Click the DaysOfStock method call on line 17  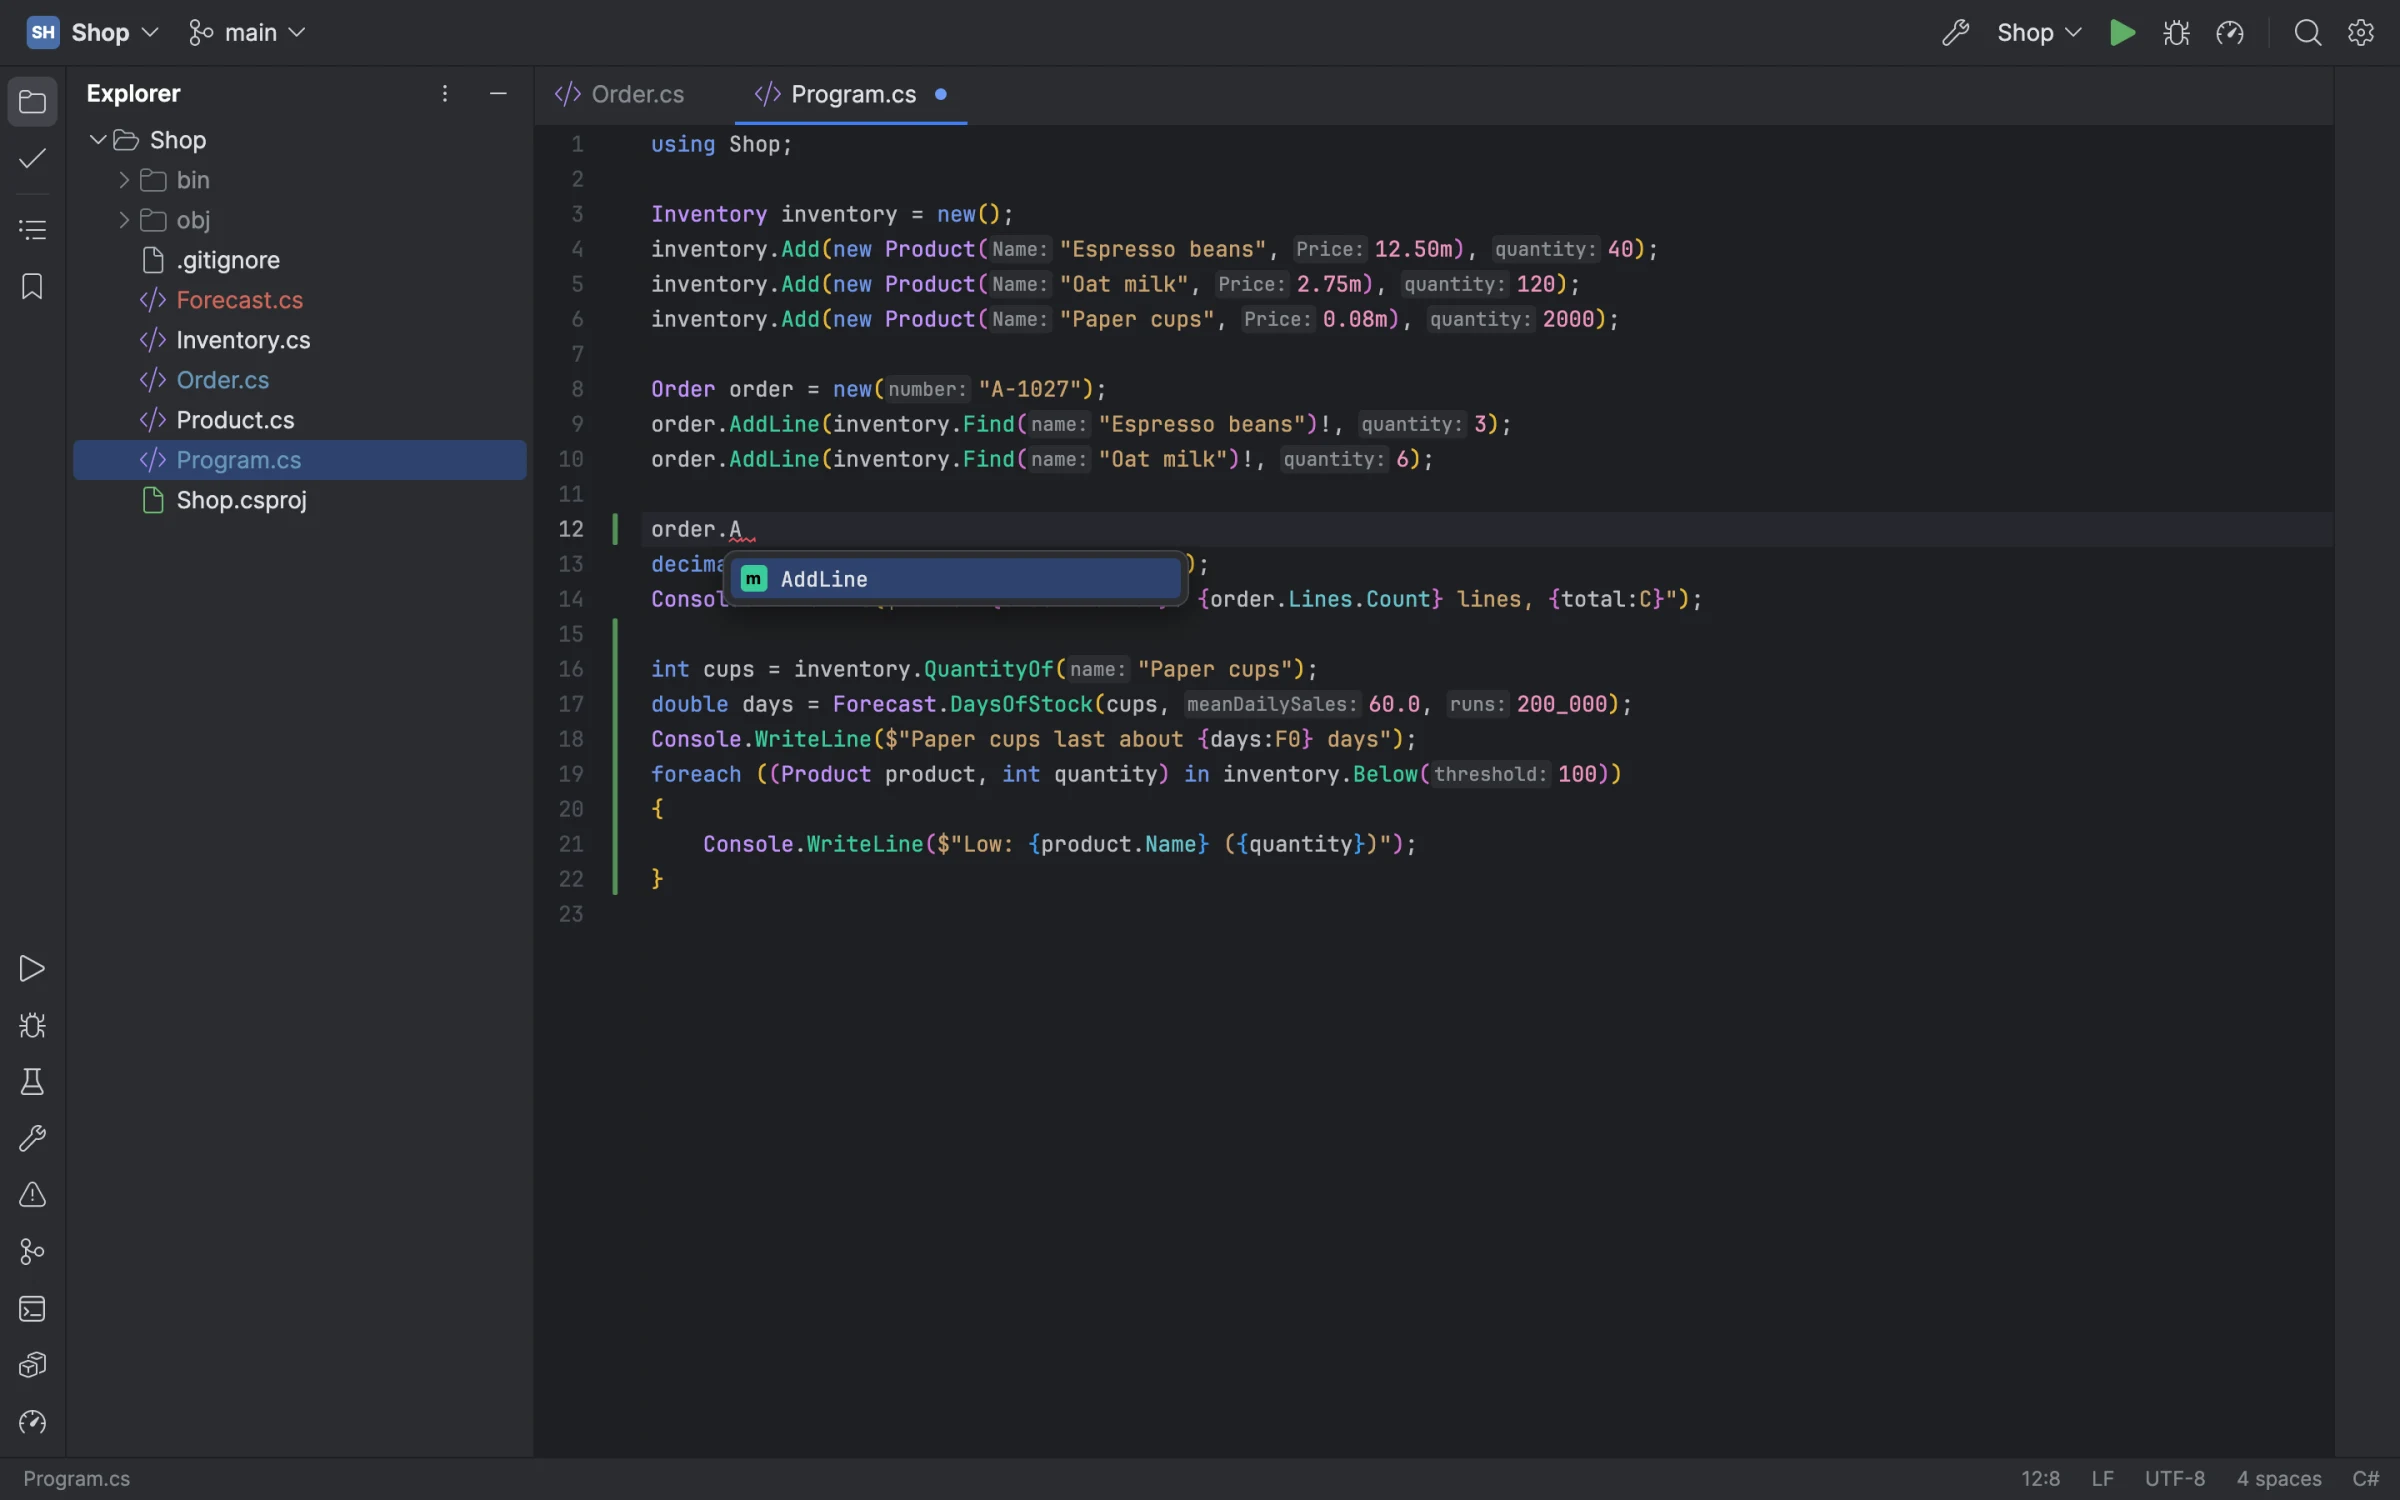pos(1021,704)
